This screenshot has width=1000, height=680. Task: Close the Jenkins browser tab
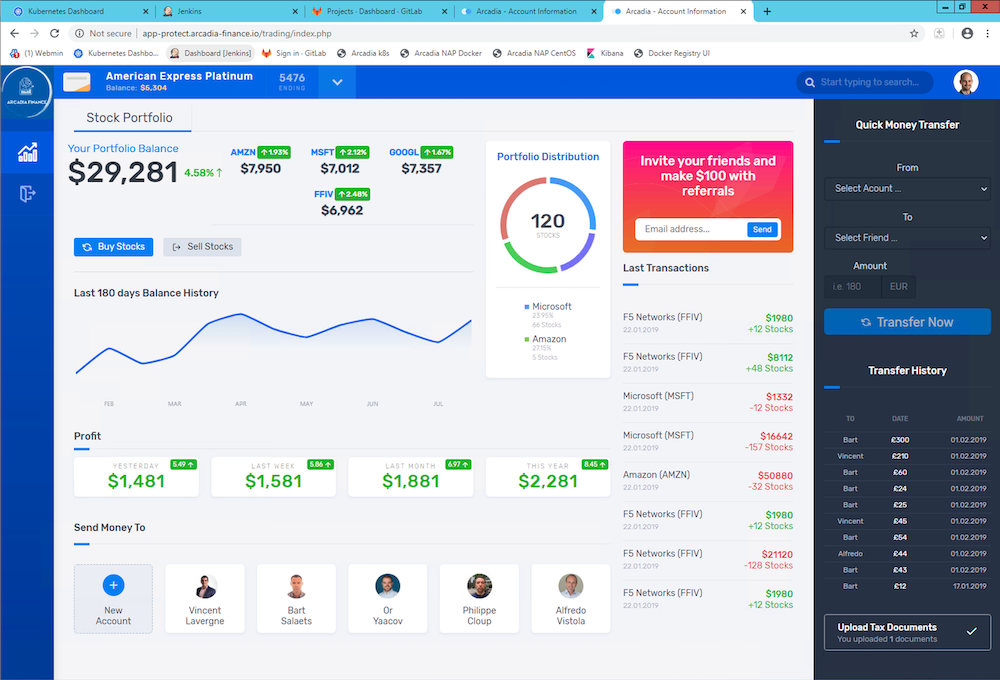(x=295, y=11)
